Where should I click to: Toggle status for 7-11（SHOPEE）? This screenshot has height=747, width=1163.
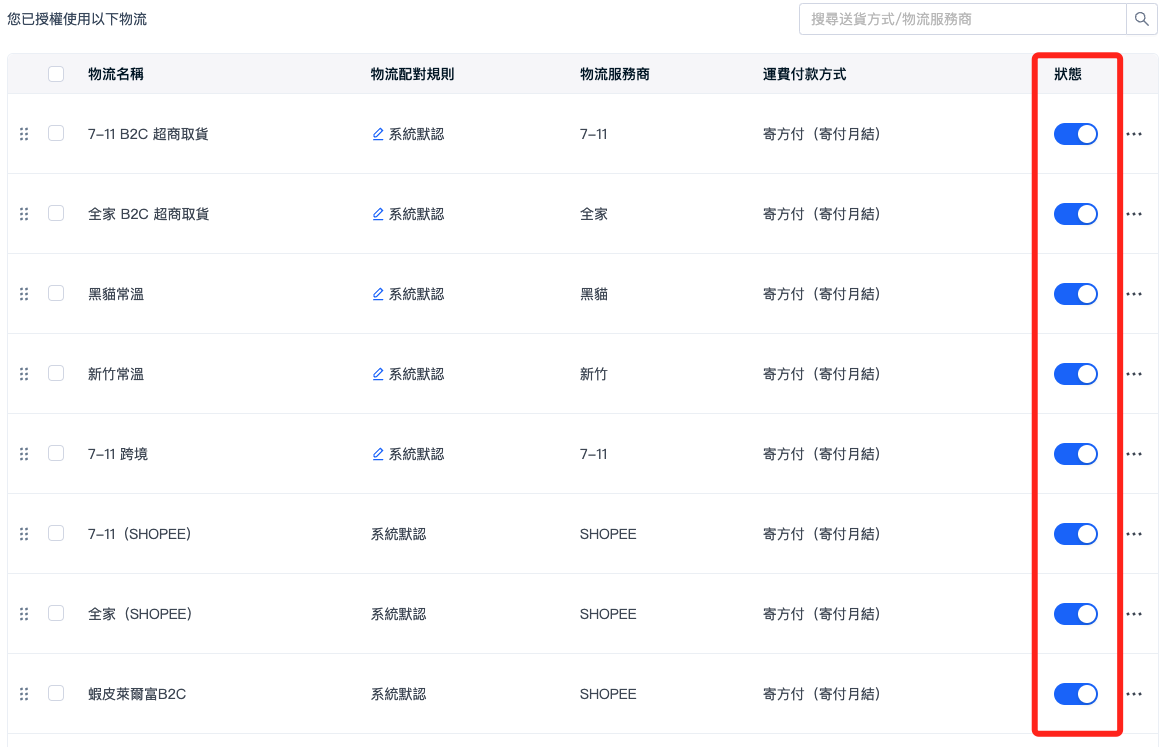[x=1075, y=534]
